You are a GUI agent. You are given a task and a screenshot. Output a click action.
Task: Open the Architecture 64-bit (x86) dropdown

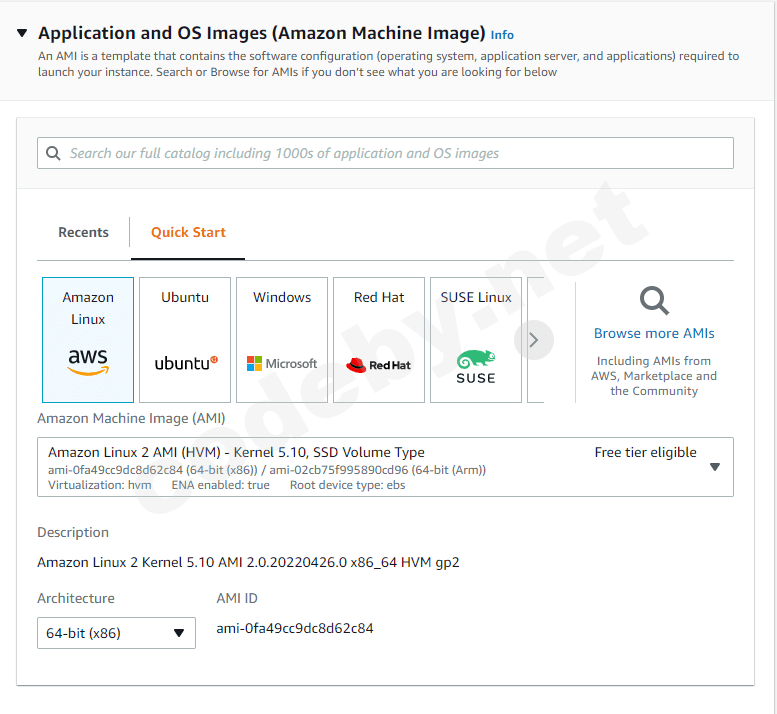[116, 633]
